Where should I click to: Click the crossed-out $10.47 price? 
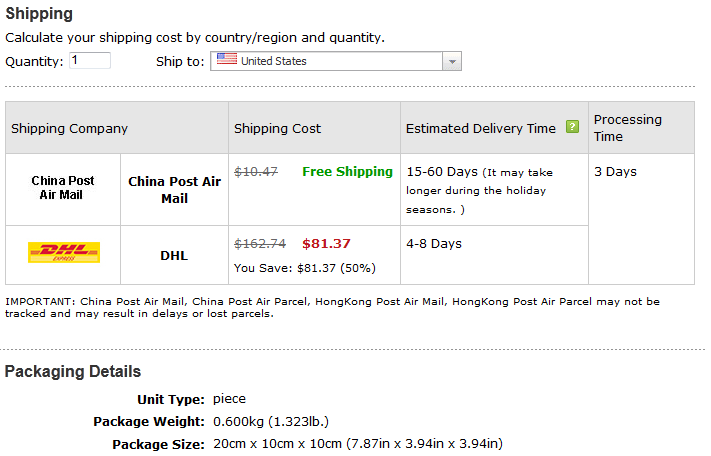pos(256,171)
